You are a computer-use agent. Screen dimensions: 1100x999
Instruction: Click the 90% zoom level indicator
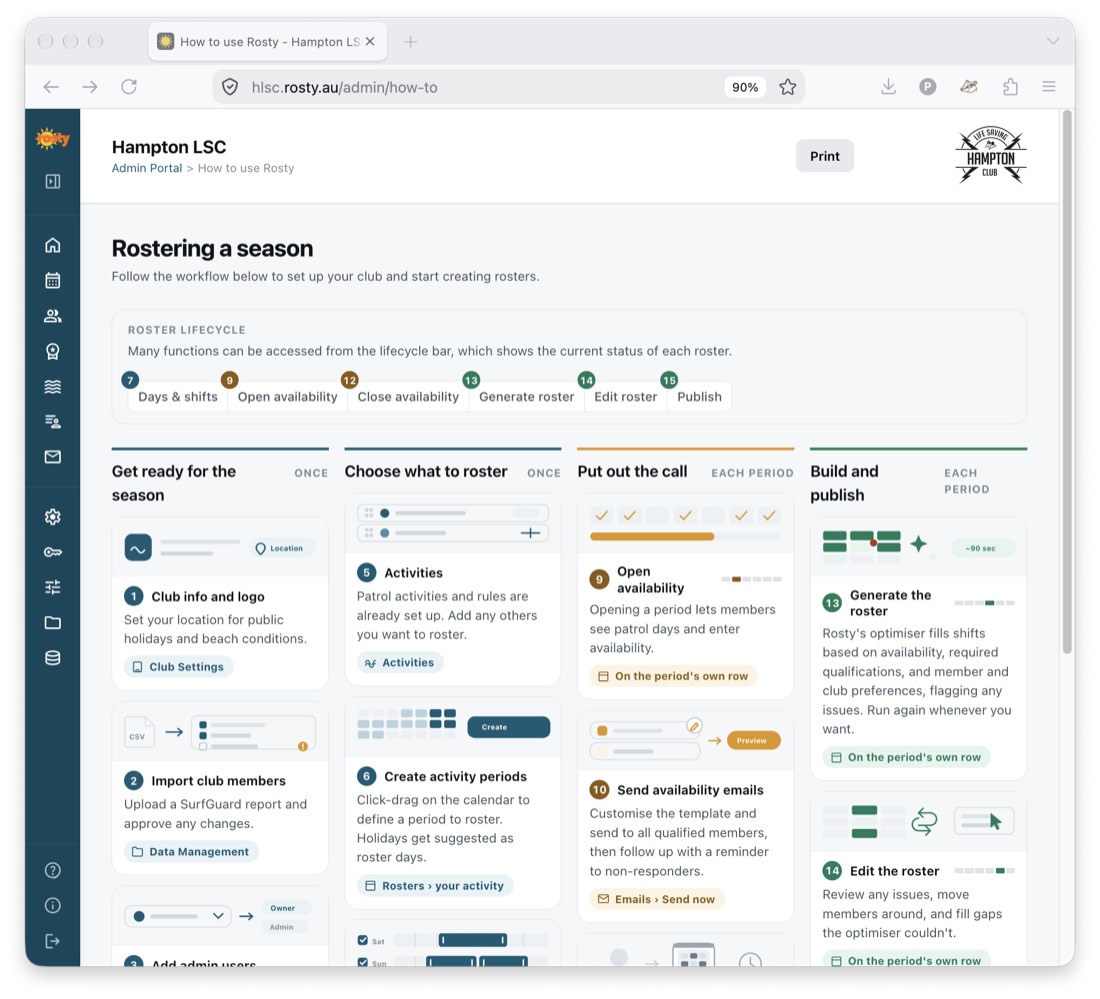pos(744,87)
